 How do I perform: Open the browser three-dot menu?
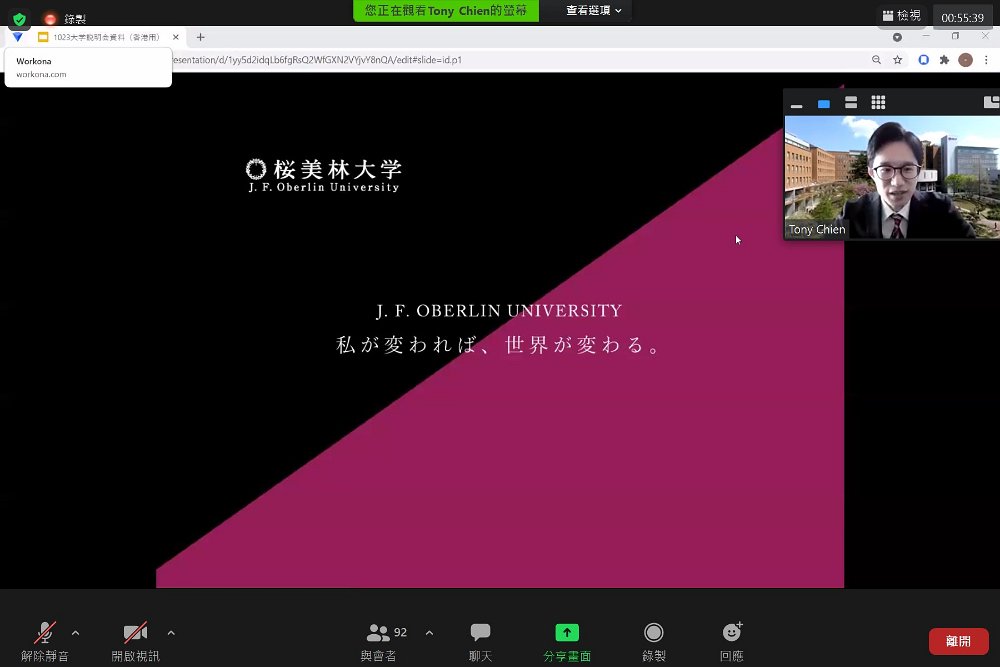[986, 60]
